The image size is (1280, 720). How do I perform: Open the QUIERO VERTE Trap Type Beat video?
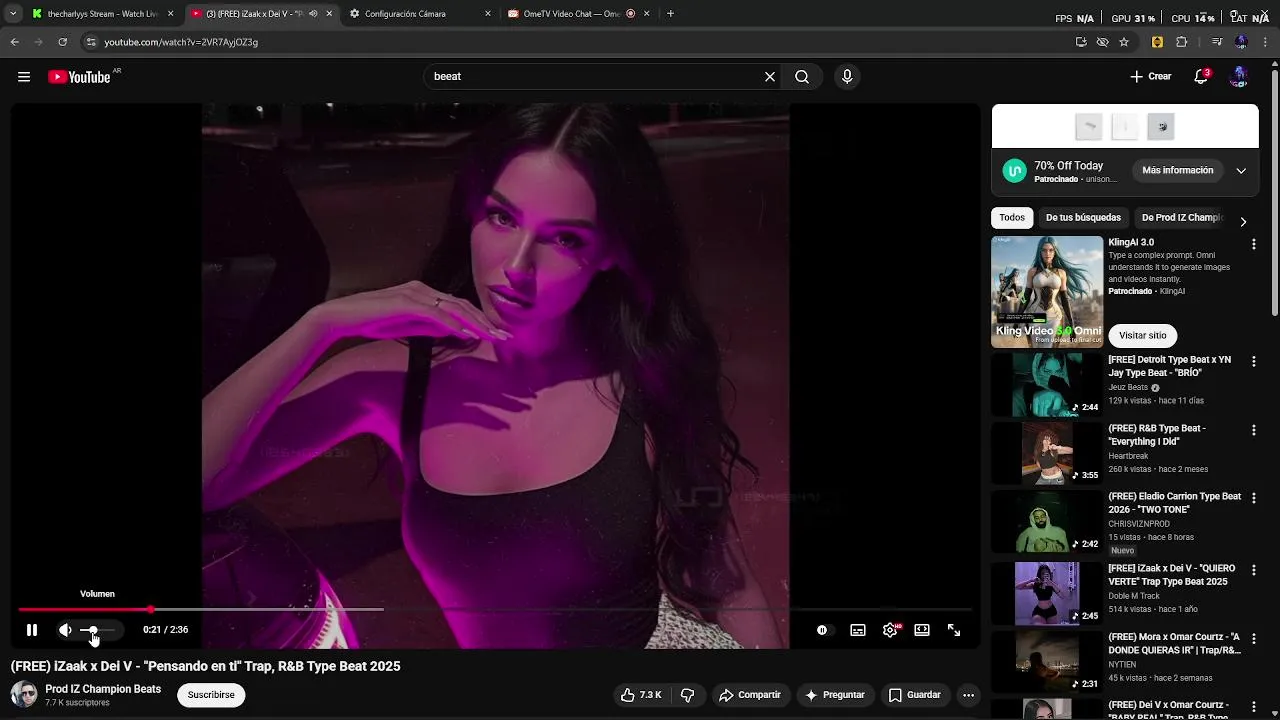[x=1047, y=593]
